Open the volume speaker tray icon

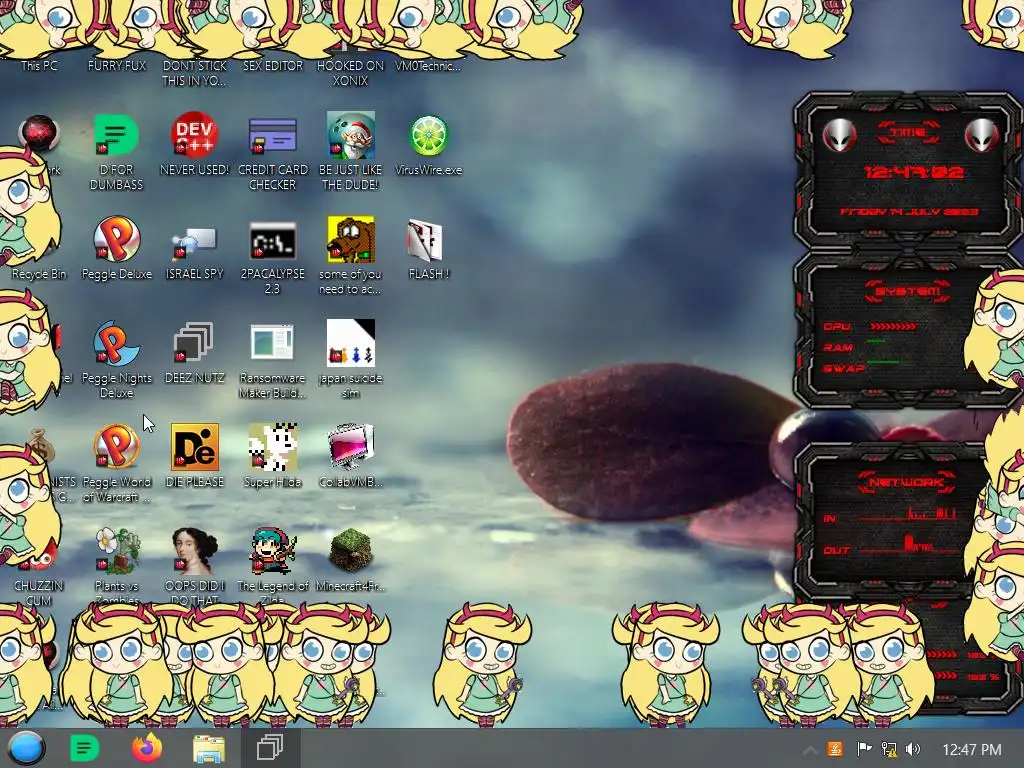coord(914,749)
